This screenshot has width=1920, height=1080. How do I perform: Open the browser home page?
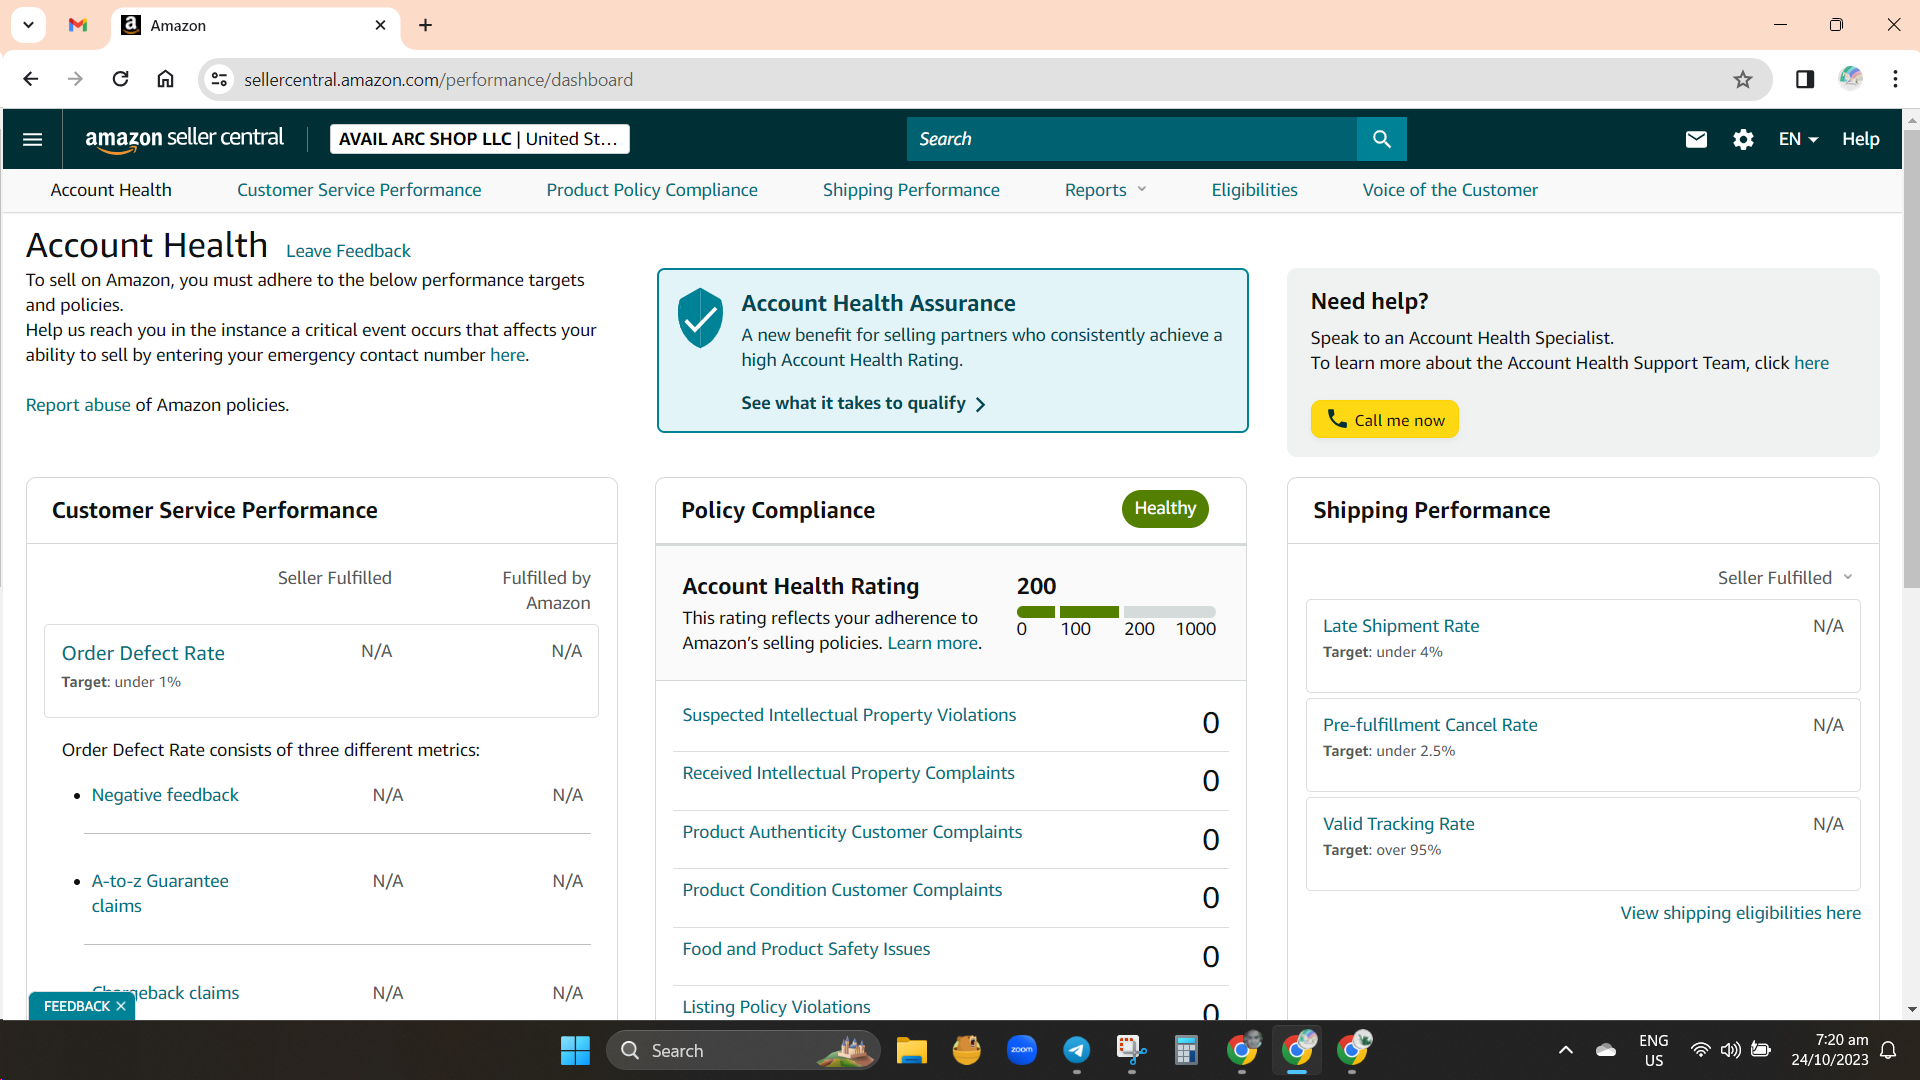pyautogui.click(x=165, y=79)
